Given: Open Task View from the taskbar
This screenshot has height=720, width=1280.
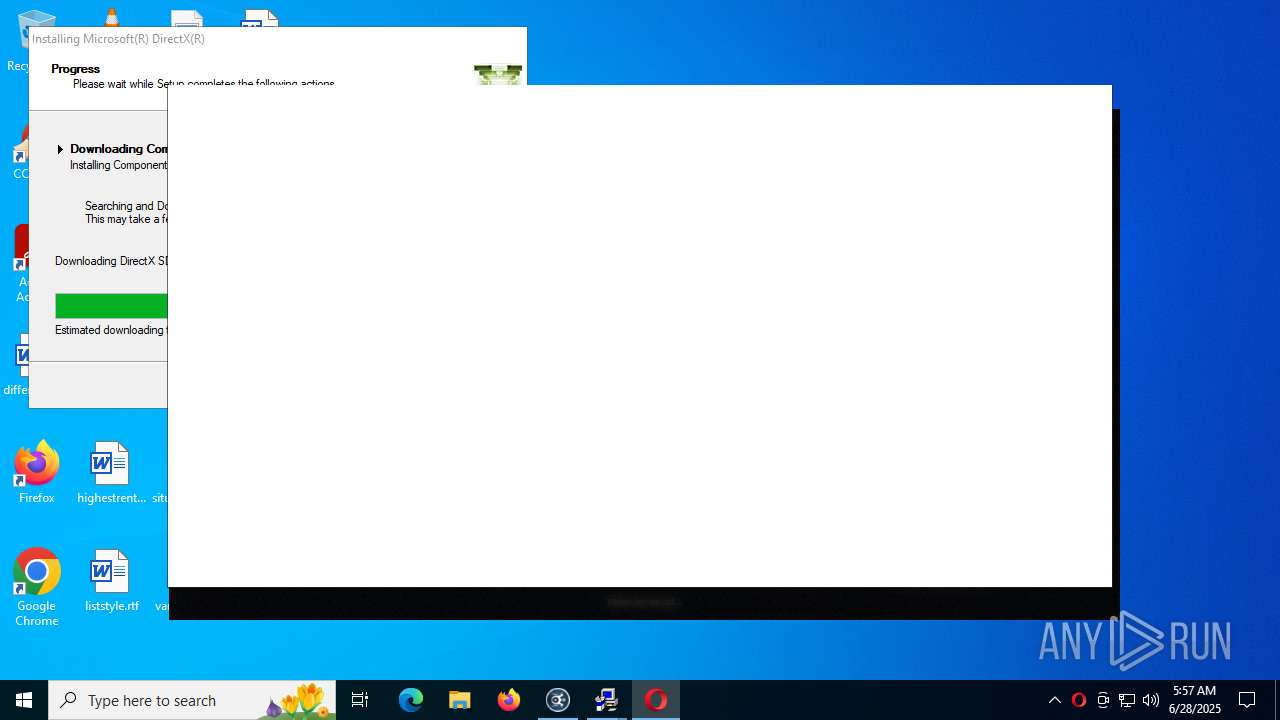Looking at the screenshot, I should (360, 700).
